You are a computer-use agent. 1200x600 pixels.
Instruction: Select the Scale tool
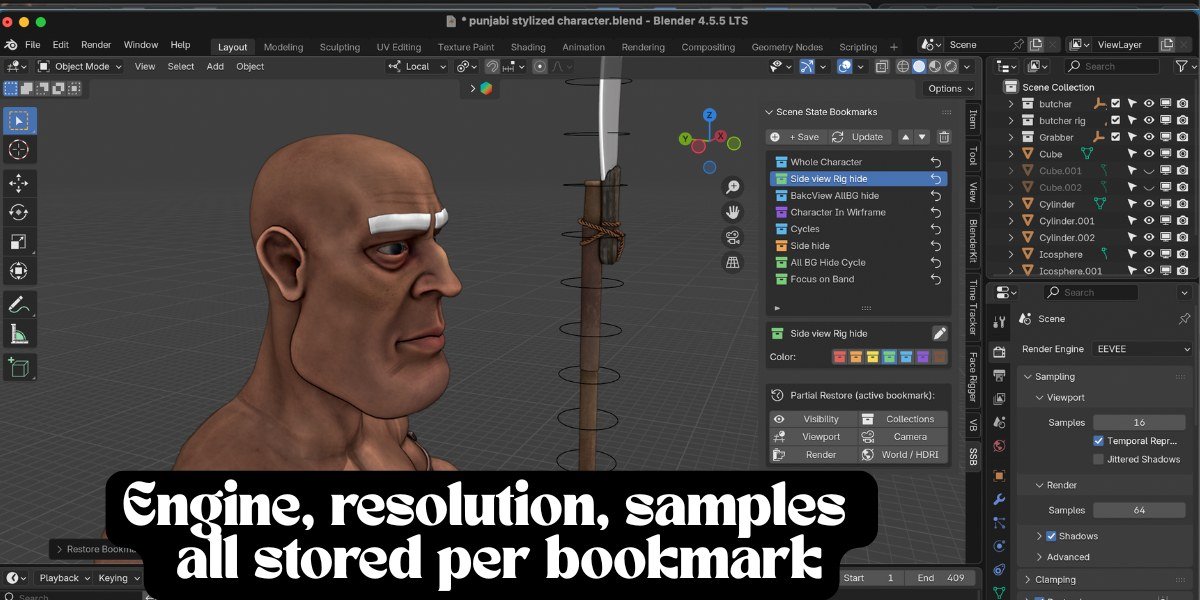[x=19, y=241]
